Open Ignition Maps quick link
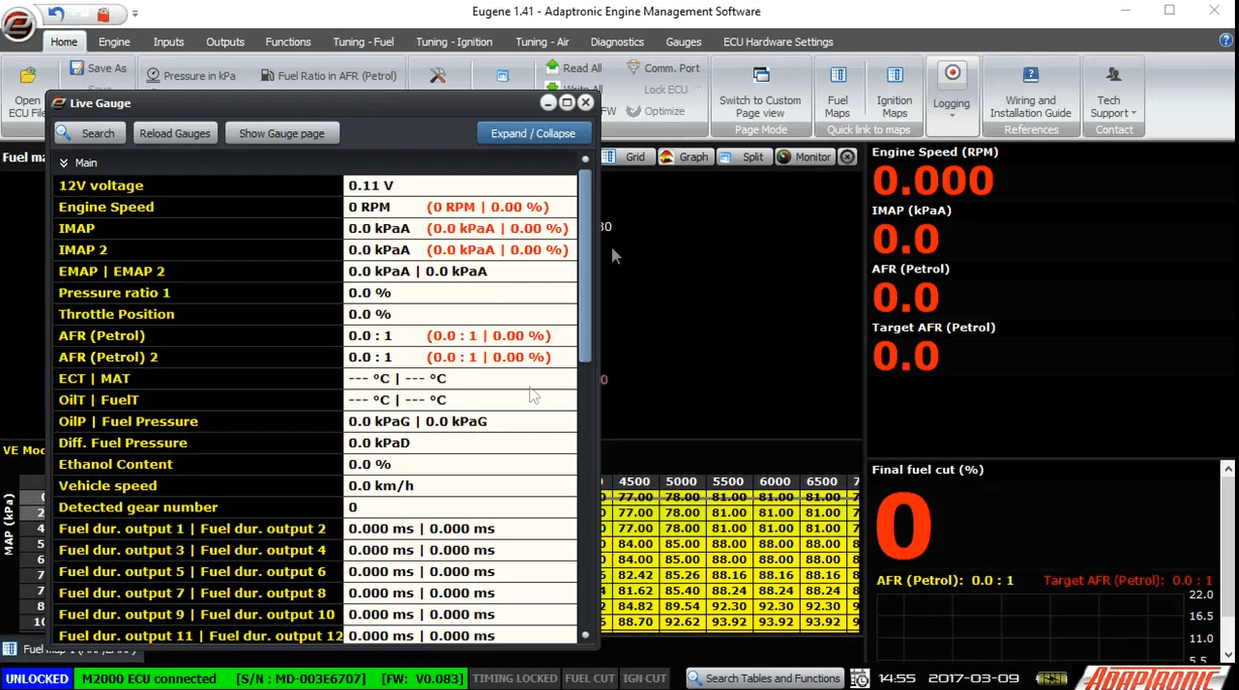The image size is (1239, 690). 894,92
